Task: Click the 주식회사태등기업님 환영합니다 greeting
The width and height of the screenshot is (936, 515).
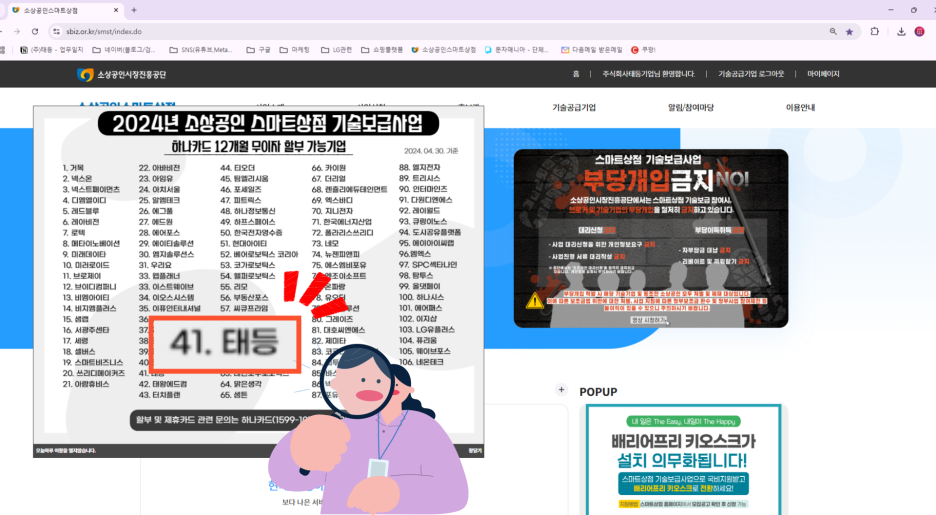Action: tap(649, 74)
